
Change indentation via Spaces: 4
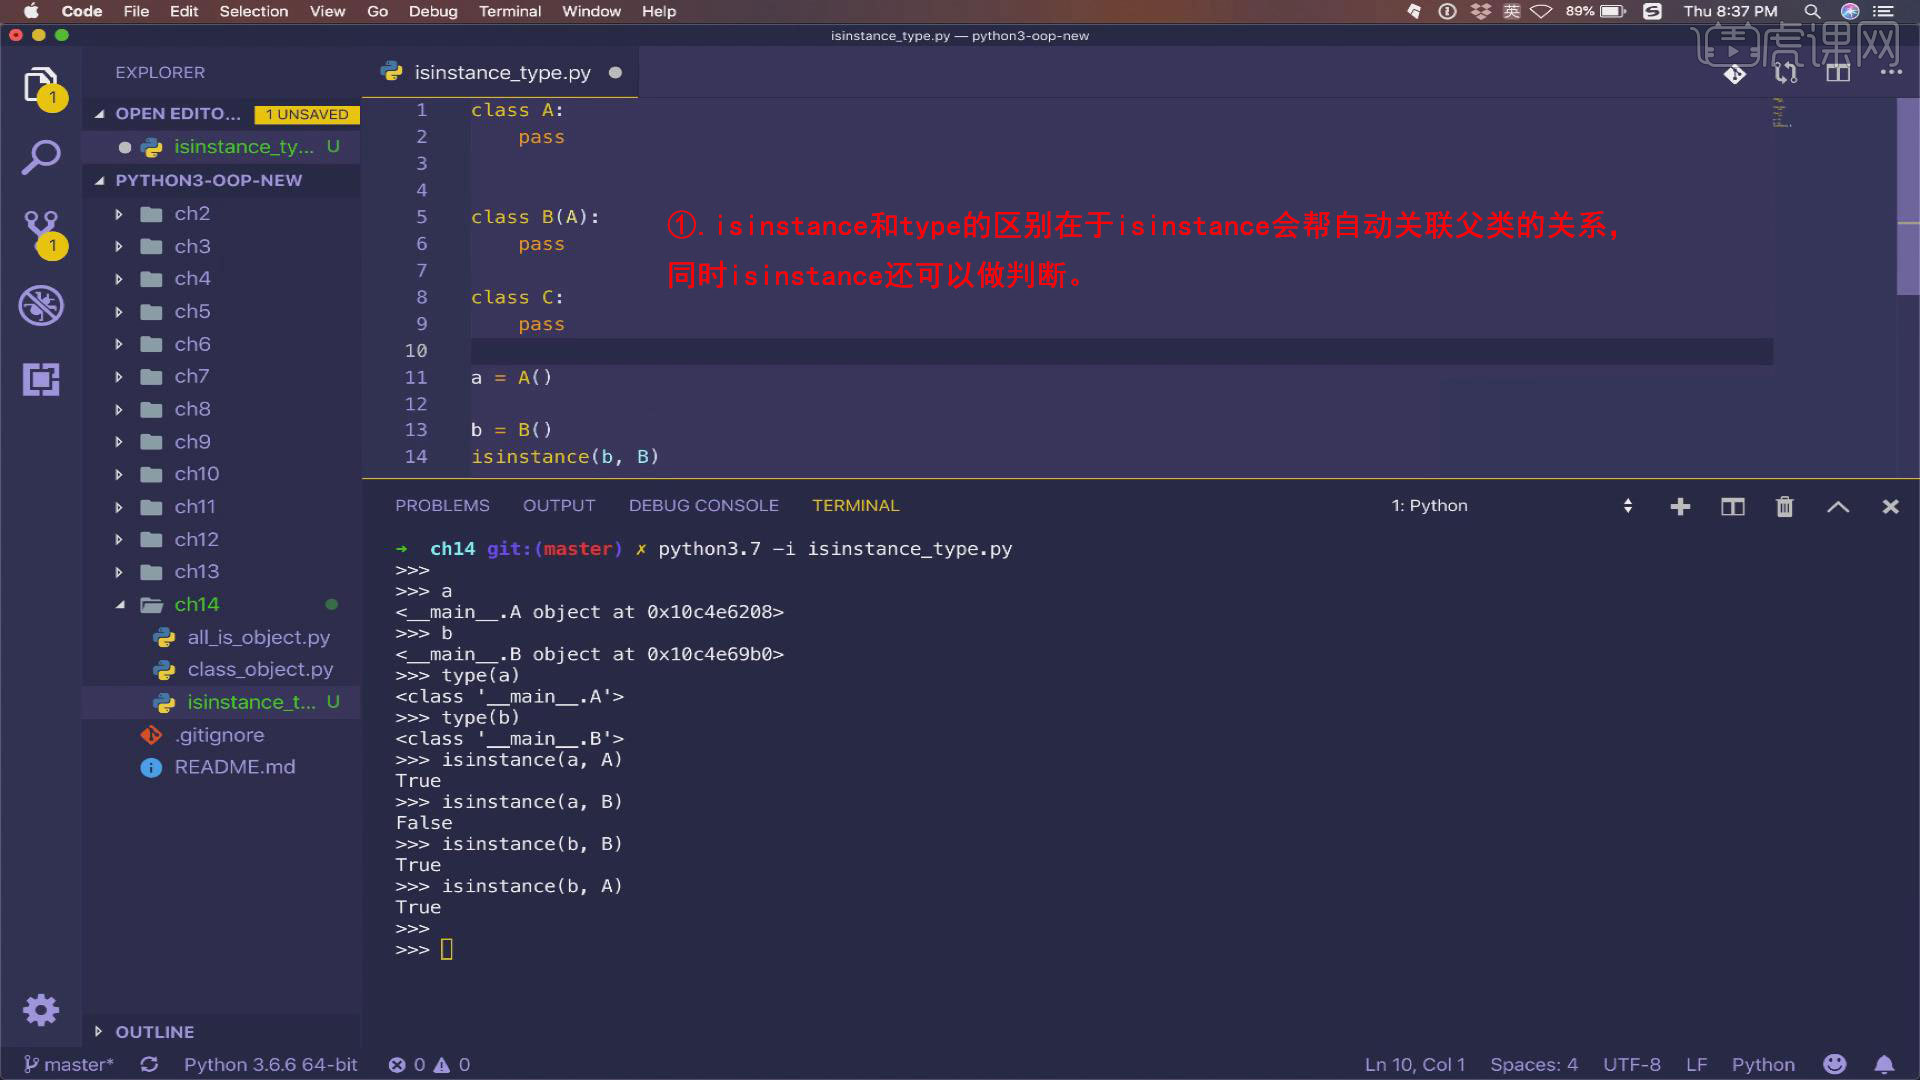click(1534, 1065)
